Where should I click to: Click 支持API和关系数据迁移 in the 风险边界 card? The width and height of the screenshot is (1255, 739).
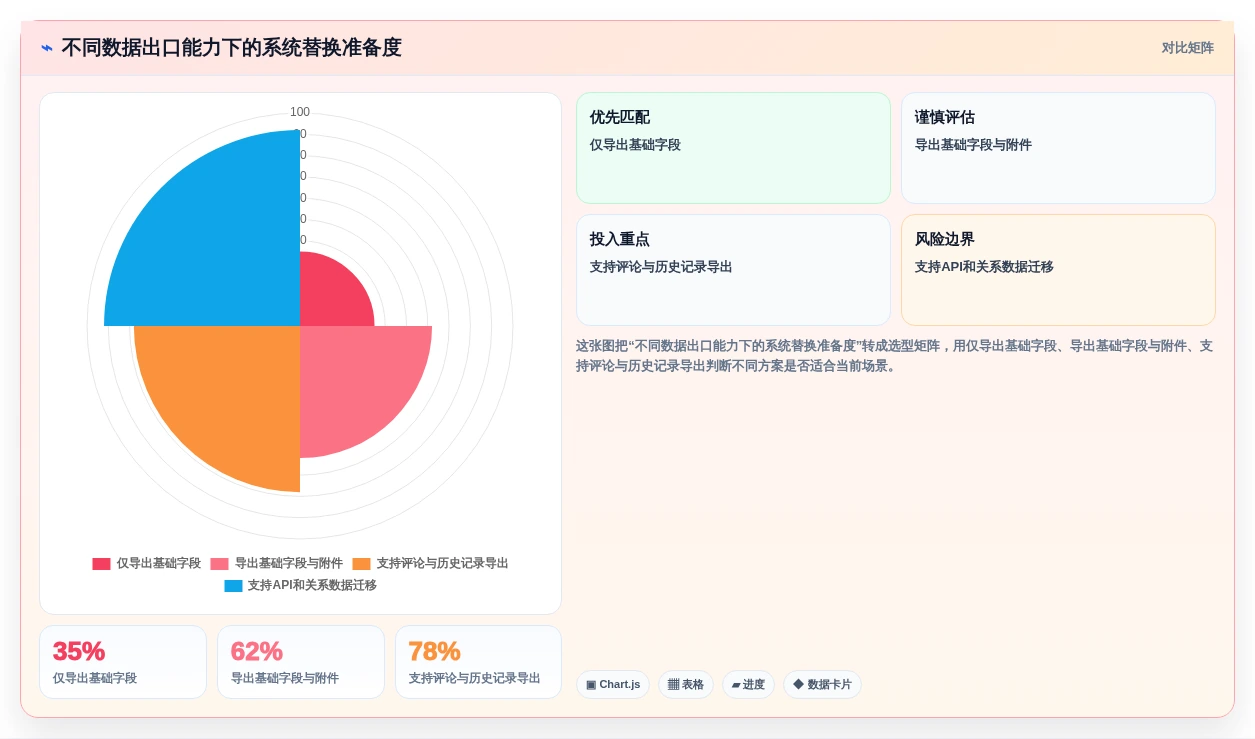tap(984, 267)
